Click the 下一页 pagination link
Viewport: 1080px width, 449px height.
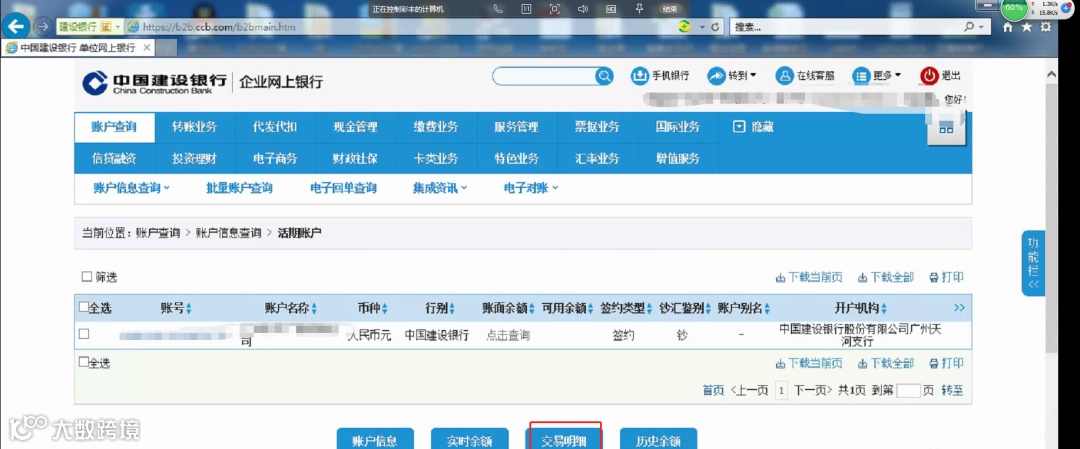(813, 390)
